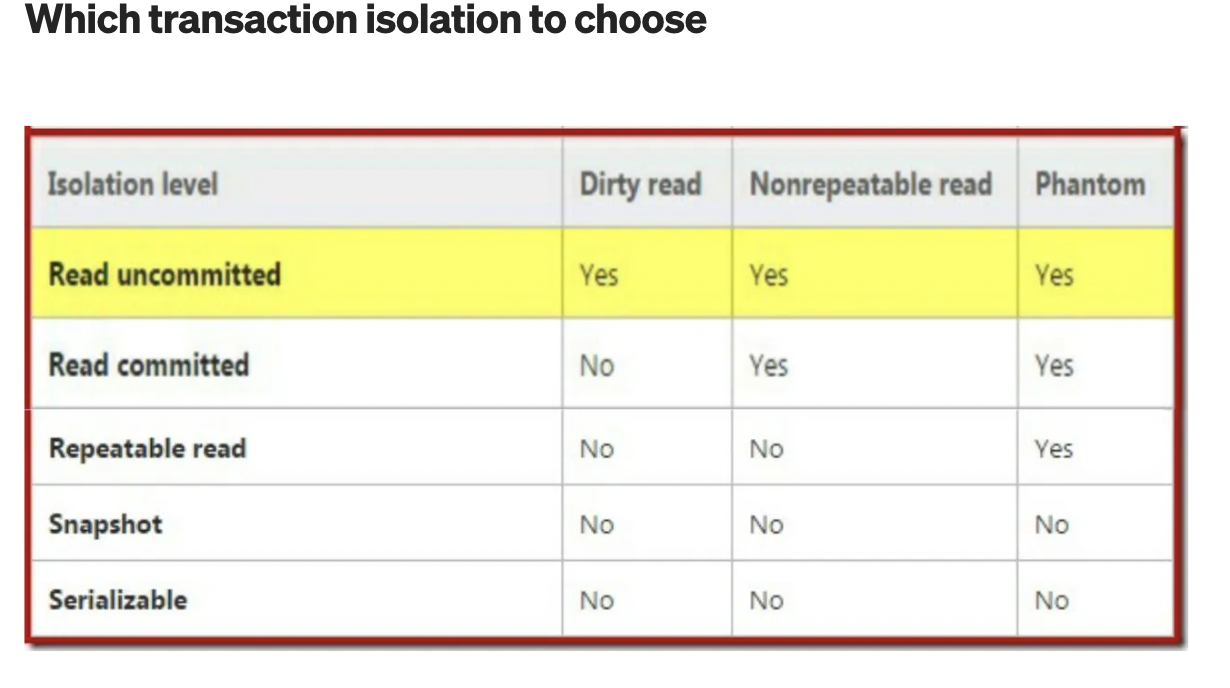Select the "Dirty read" column header
Image resolution: width=1230 pixels, height=688 pixels.
[x=640, y=184]
